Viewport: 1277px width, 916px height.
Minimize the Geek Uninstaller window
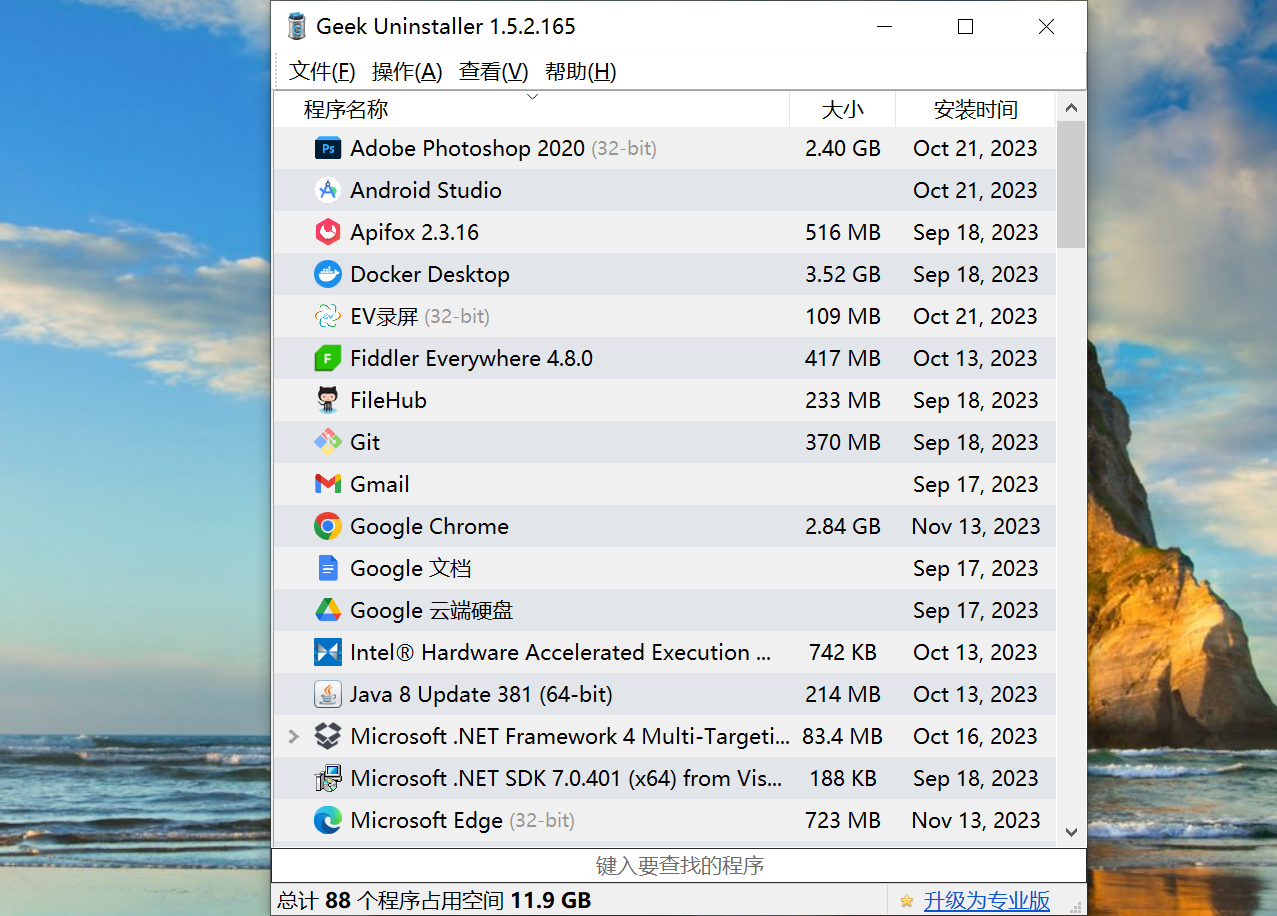tap(884, 27)
